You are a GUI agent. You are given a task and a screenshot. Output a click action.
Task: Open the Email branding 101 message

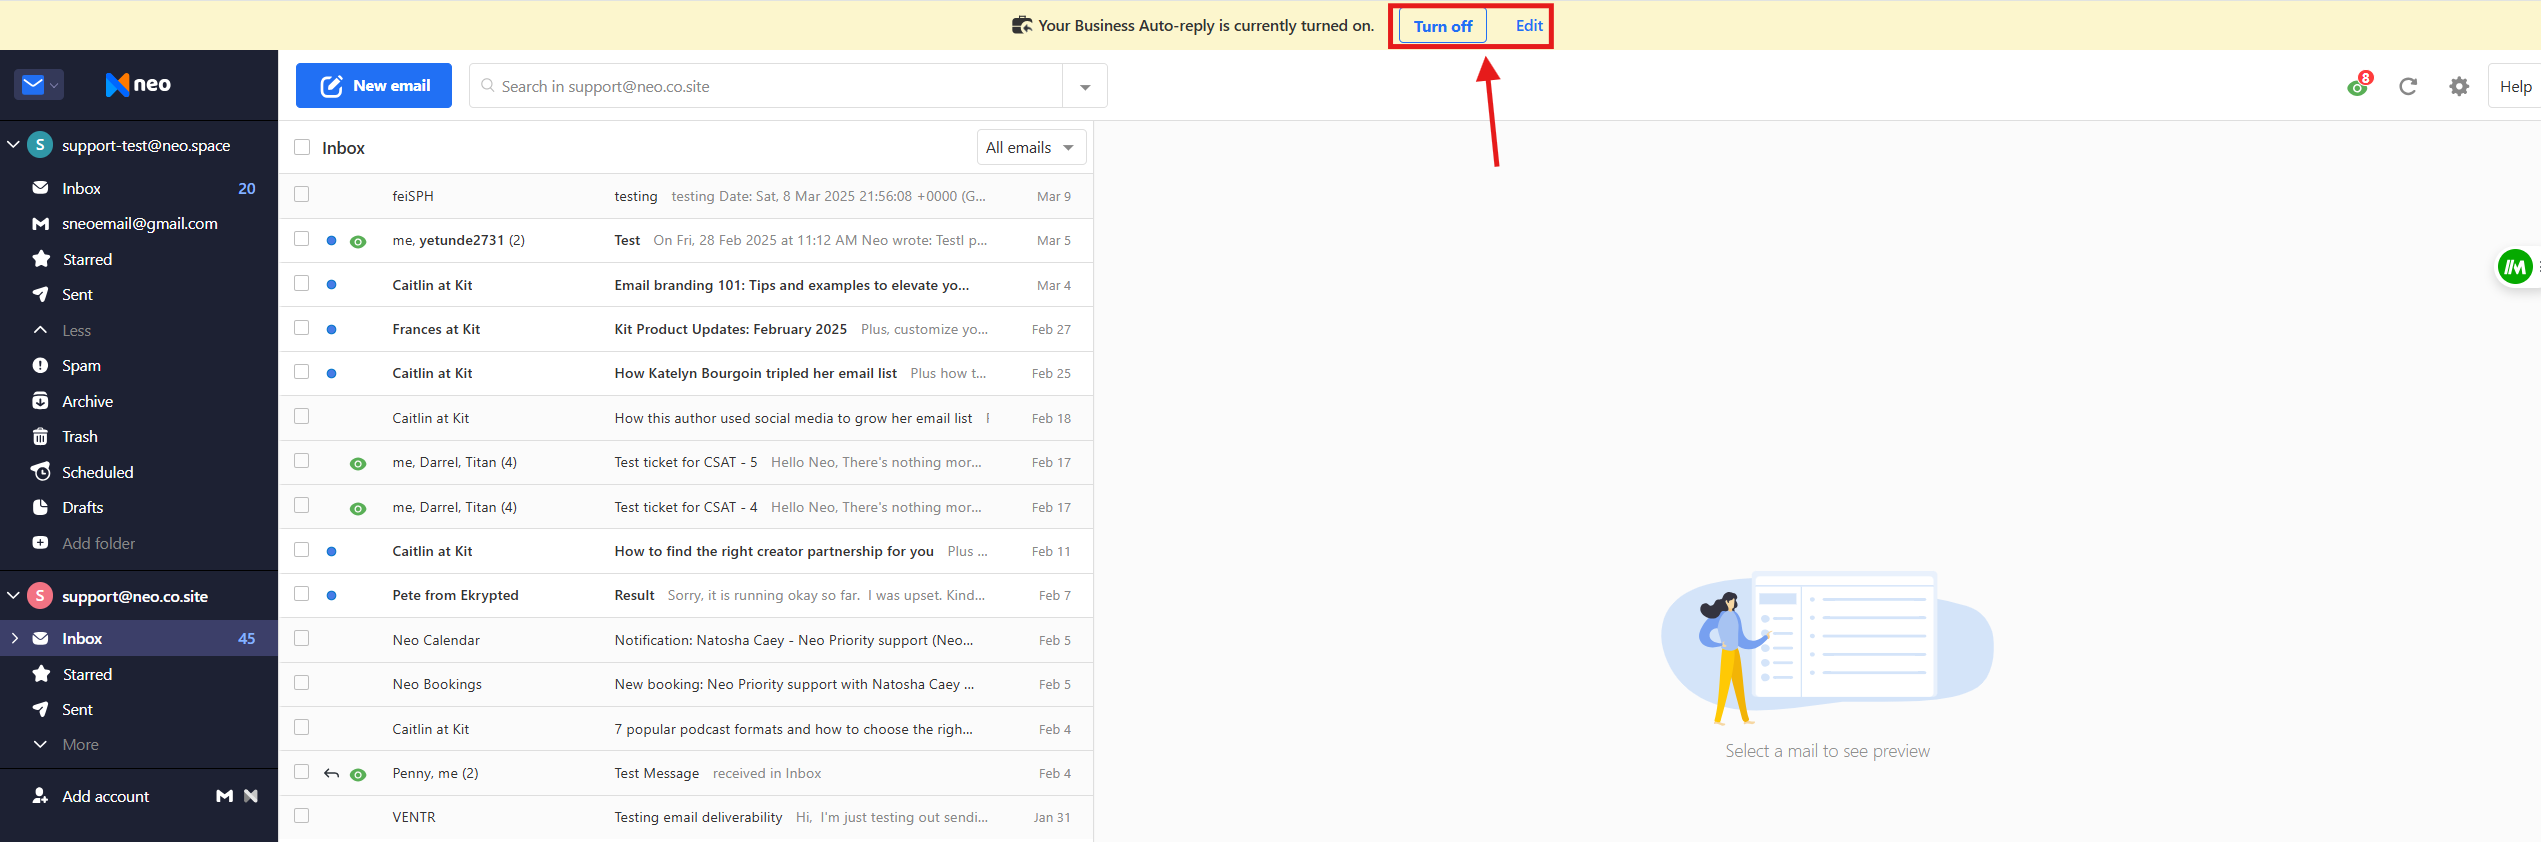pyautogui.click(x=686, y=285)
